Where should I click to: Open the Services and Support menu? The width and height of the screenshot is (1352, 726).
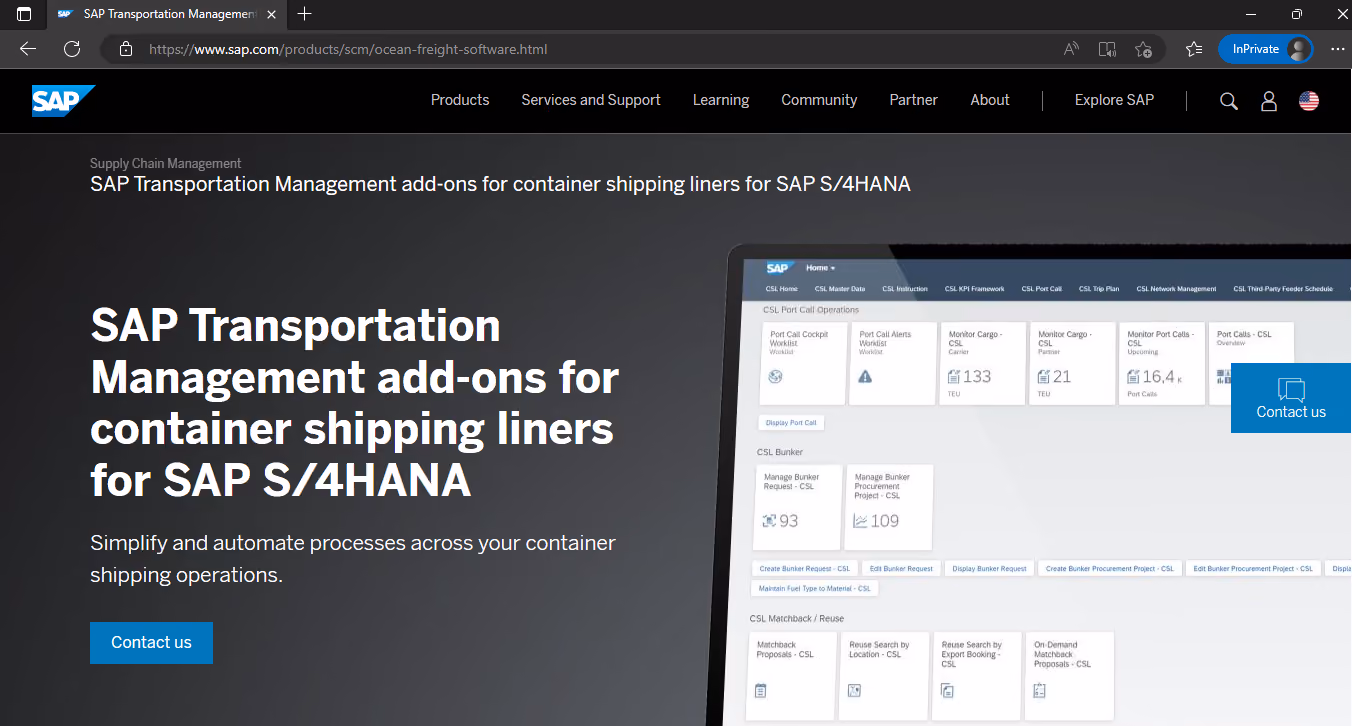[x=591, y=100]
